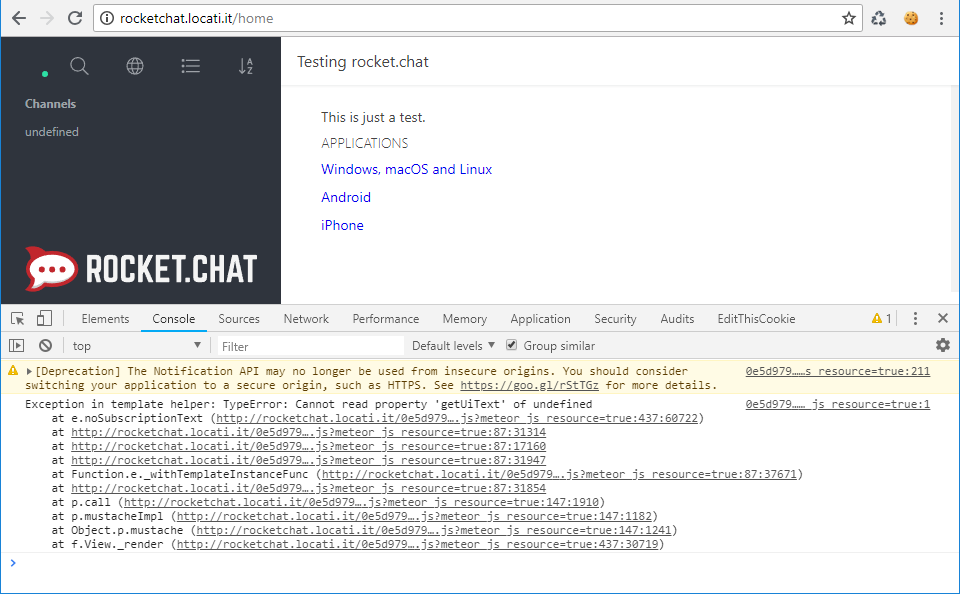The image size is (960, 594).
Task: Switch to the Elements tab
Action: pos(105,319)
